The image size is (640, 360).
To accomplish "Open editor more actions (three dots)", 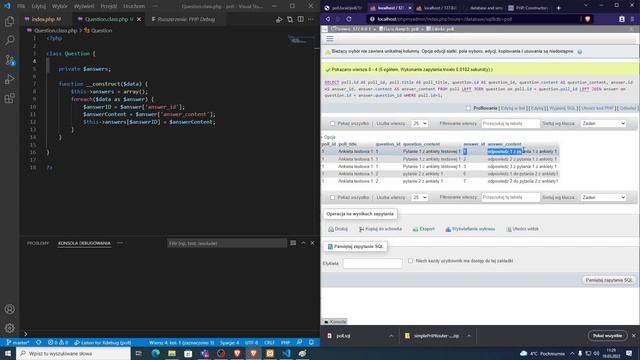I will point(311,19).
